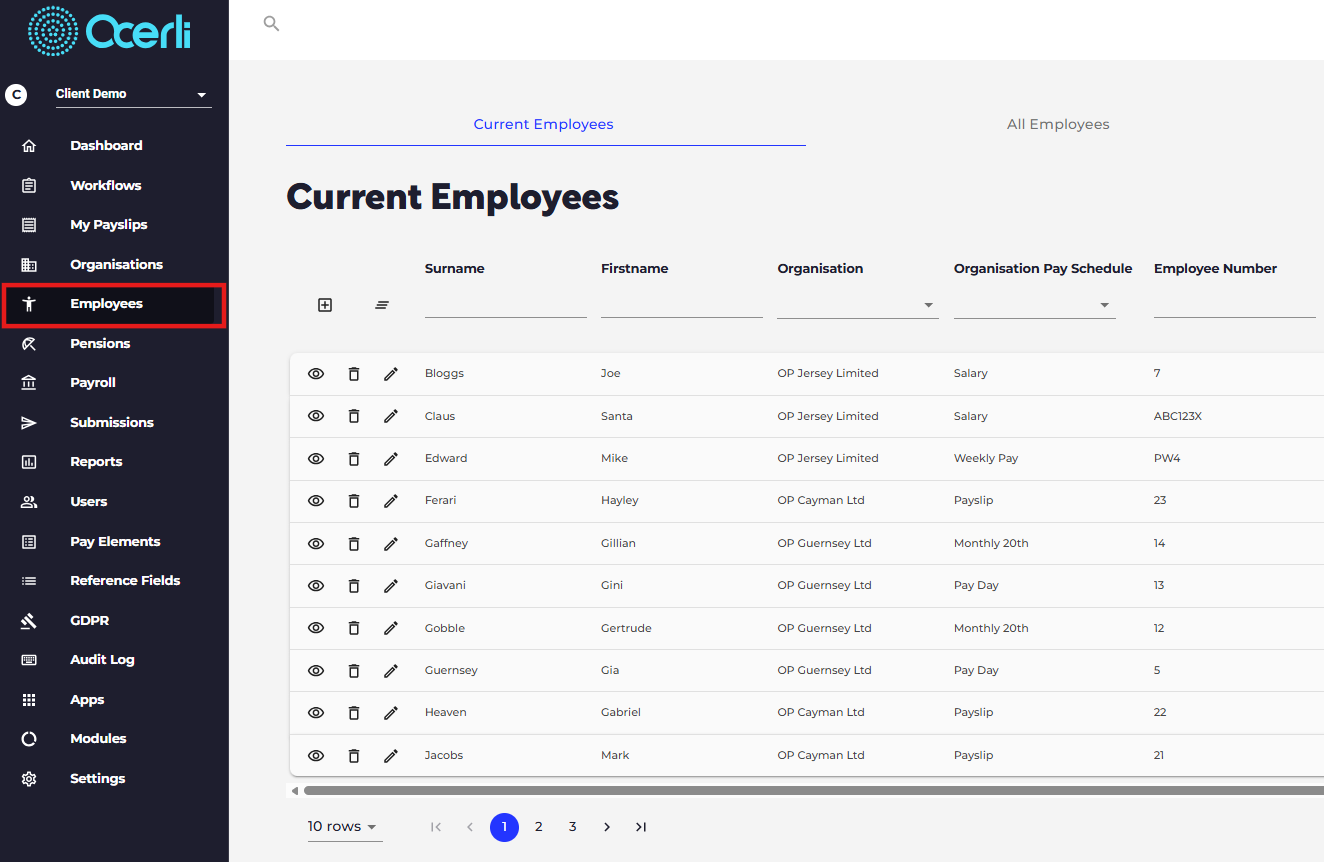Image resolution: width=1324 pixels, height=862 pixels.
Task: Click the Ocerli logo
Action: pyautogui.click(x=109, y=31)
